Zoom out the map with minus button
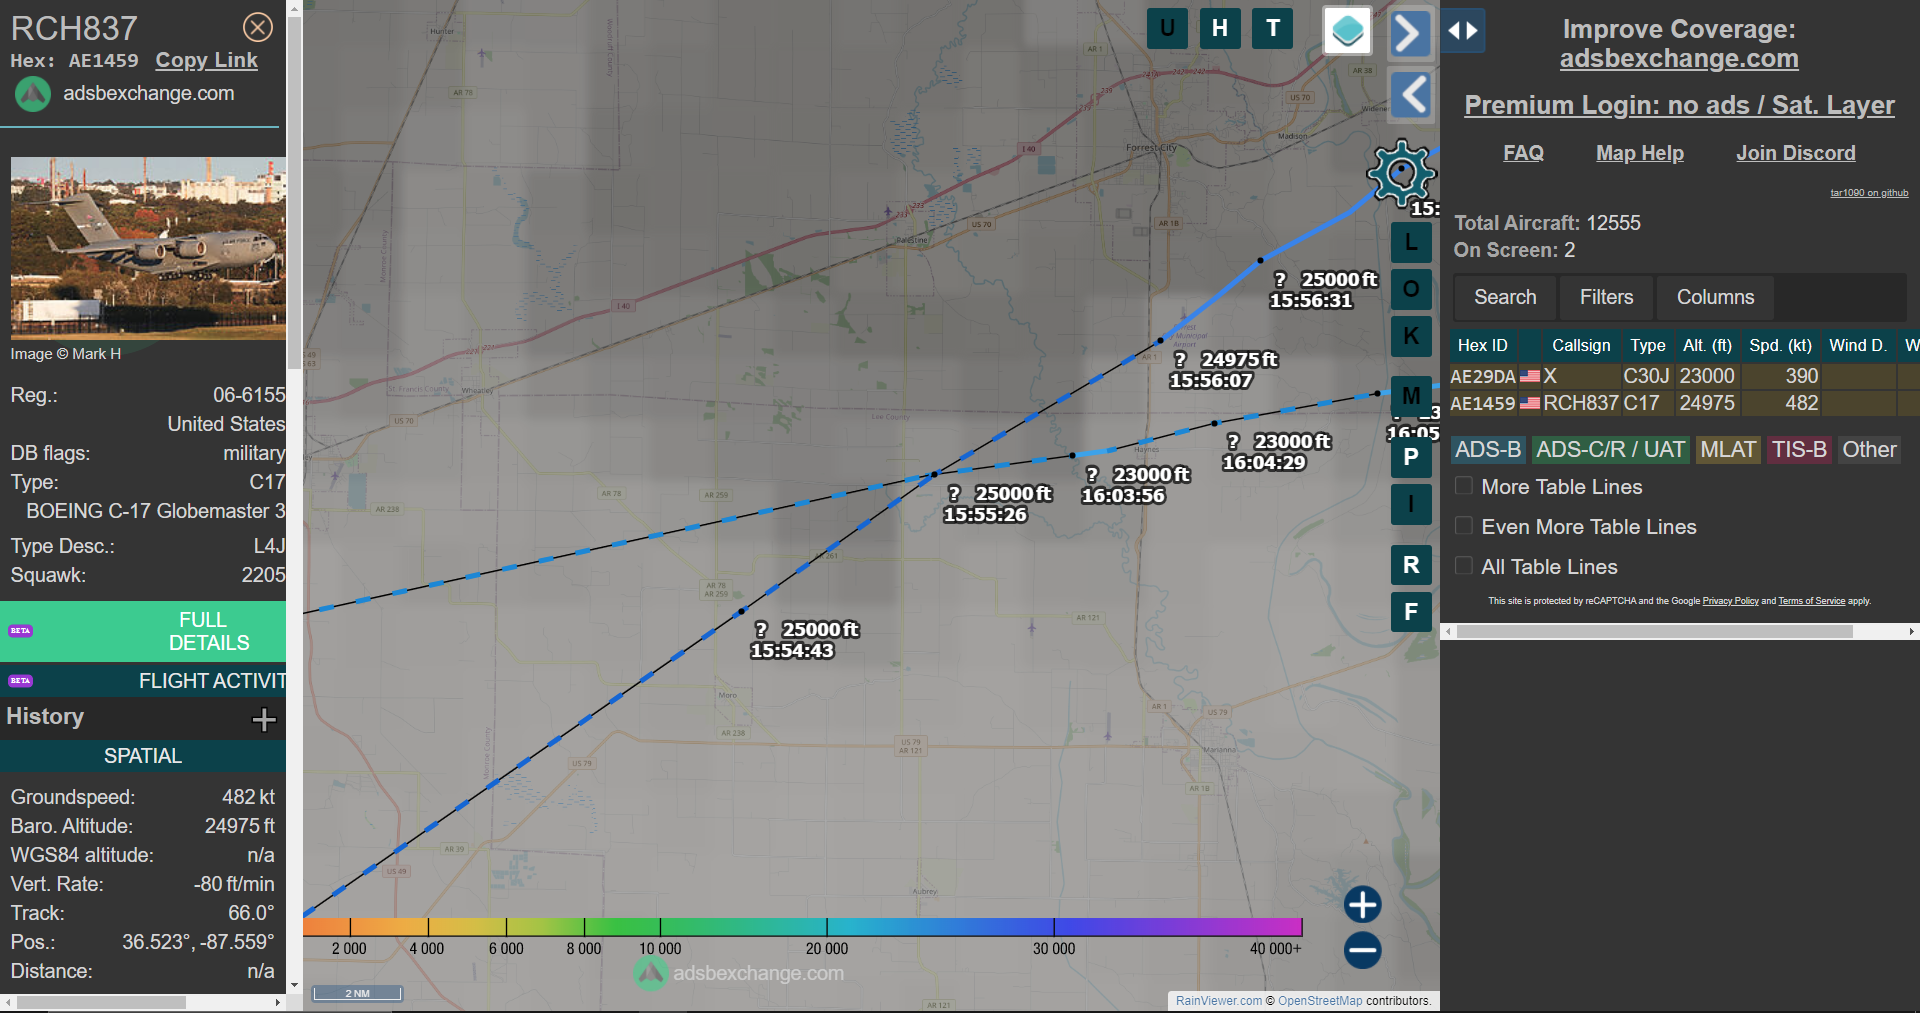 (1362, 950)
